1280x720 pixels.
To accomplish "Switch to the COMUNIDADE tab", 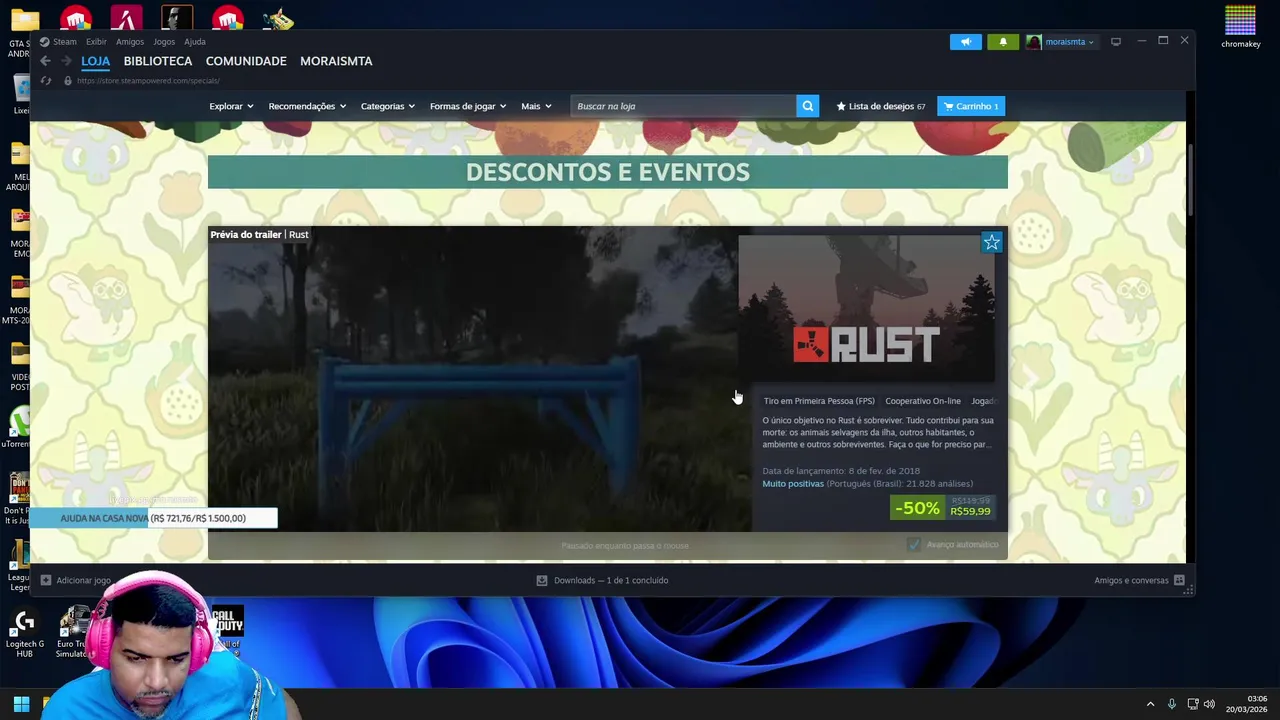I will 246,61.
